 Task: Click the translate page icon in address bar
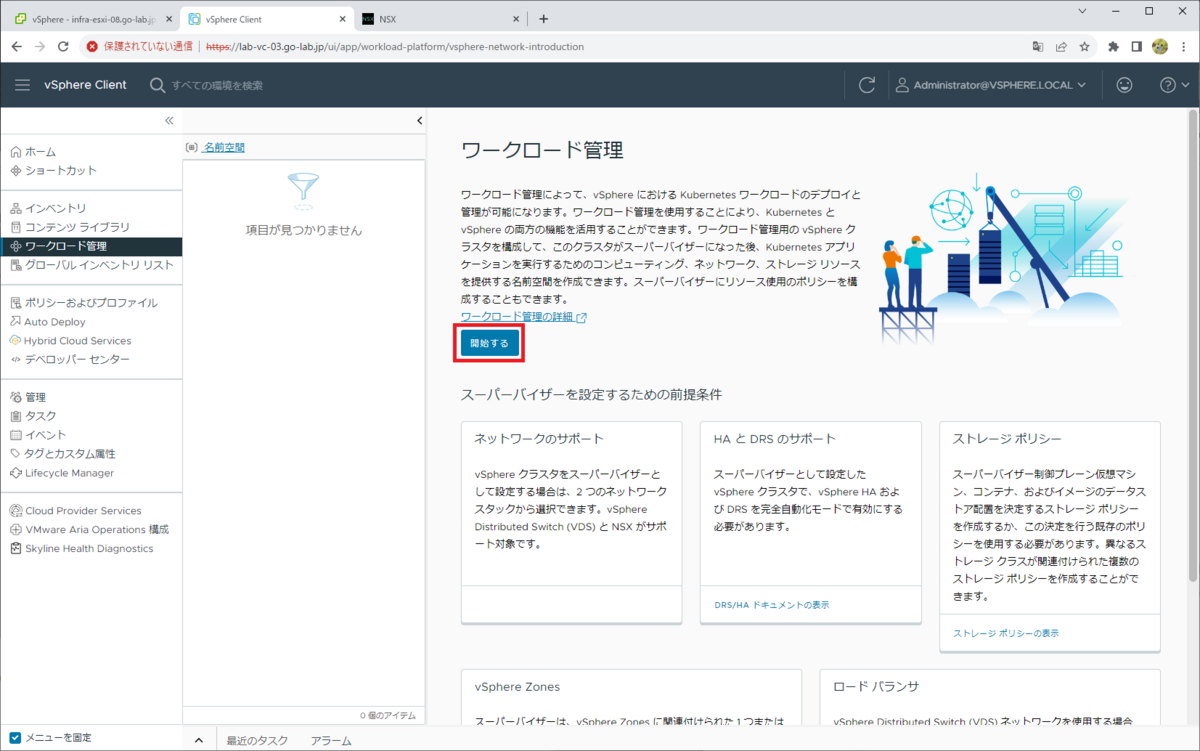click(1039, 46)
